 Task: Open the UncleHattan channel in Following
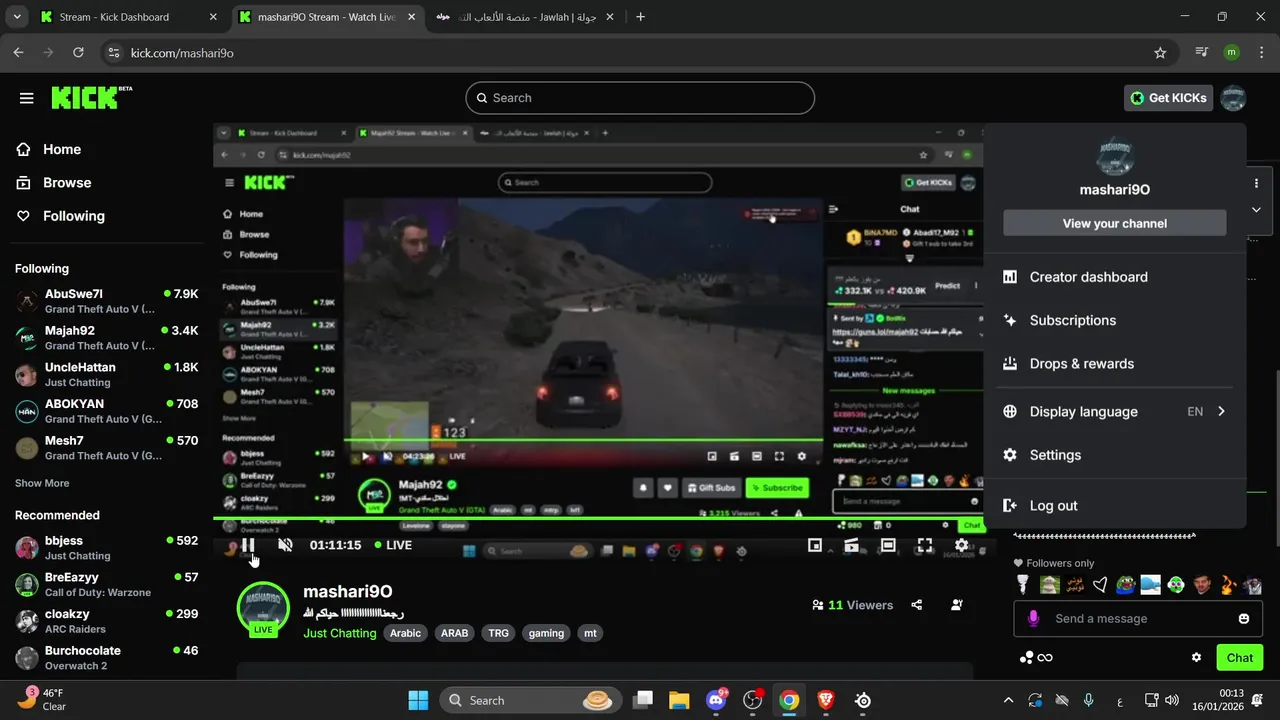pos(107,374)
